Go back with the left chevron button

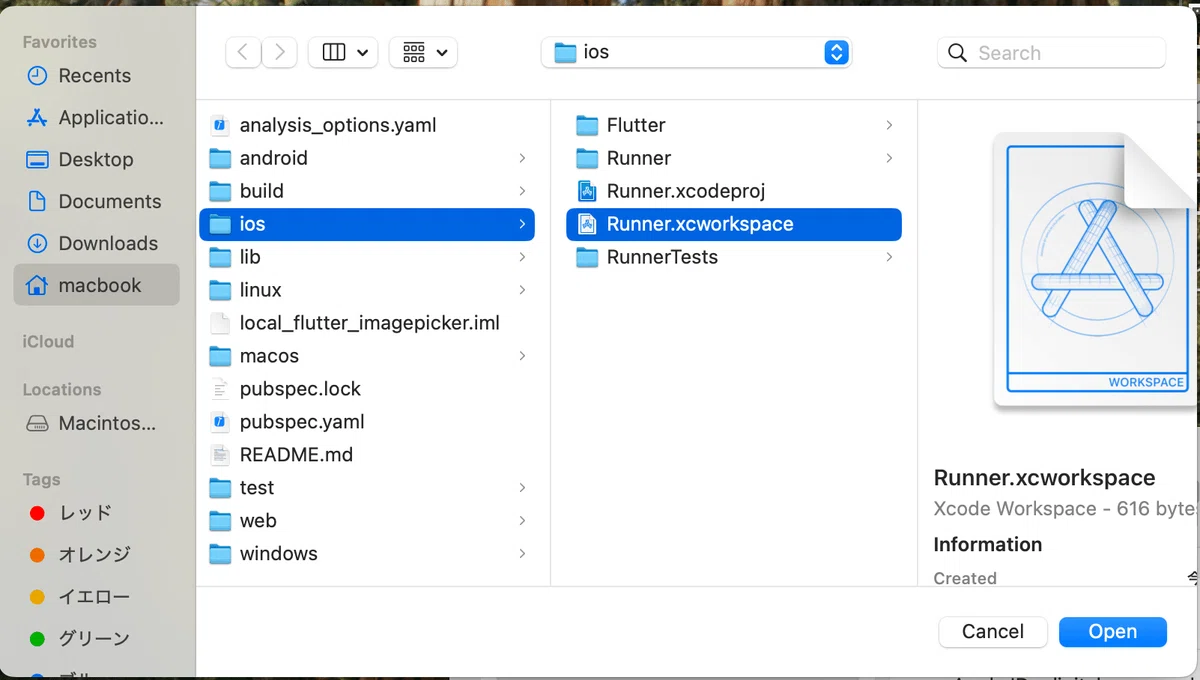pyautogui.click(x=243, y=53)
